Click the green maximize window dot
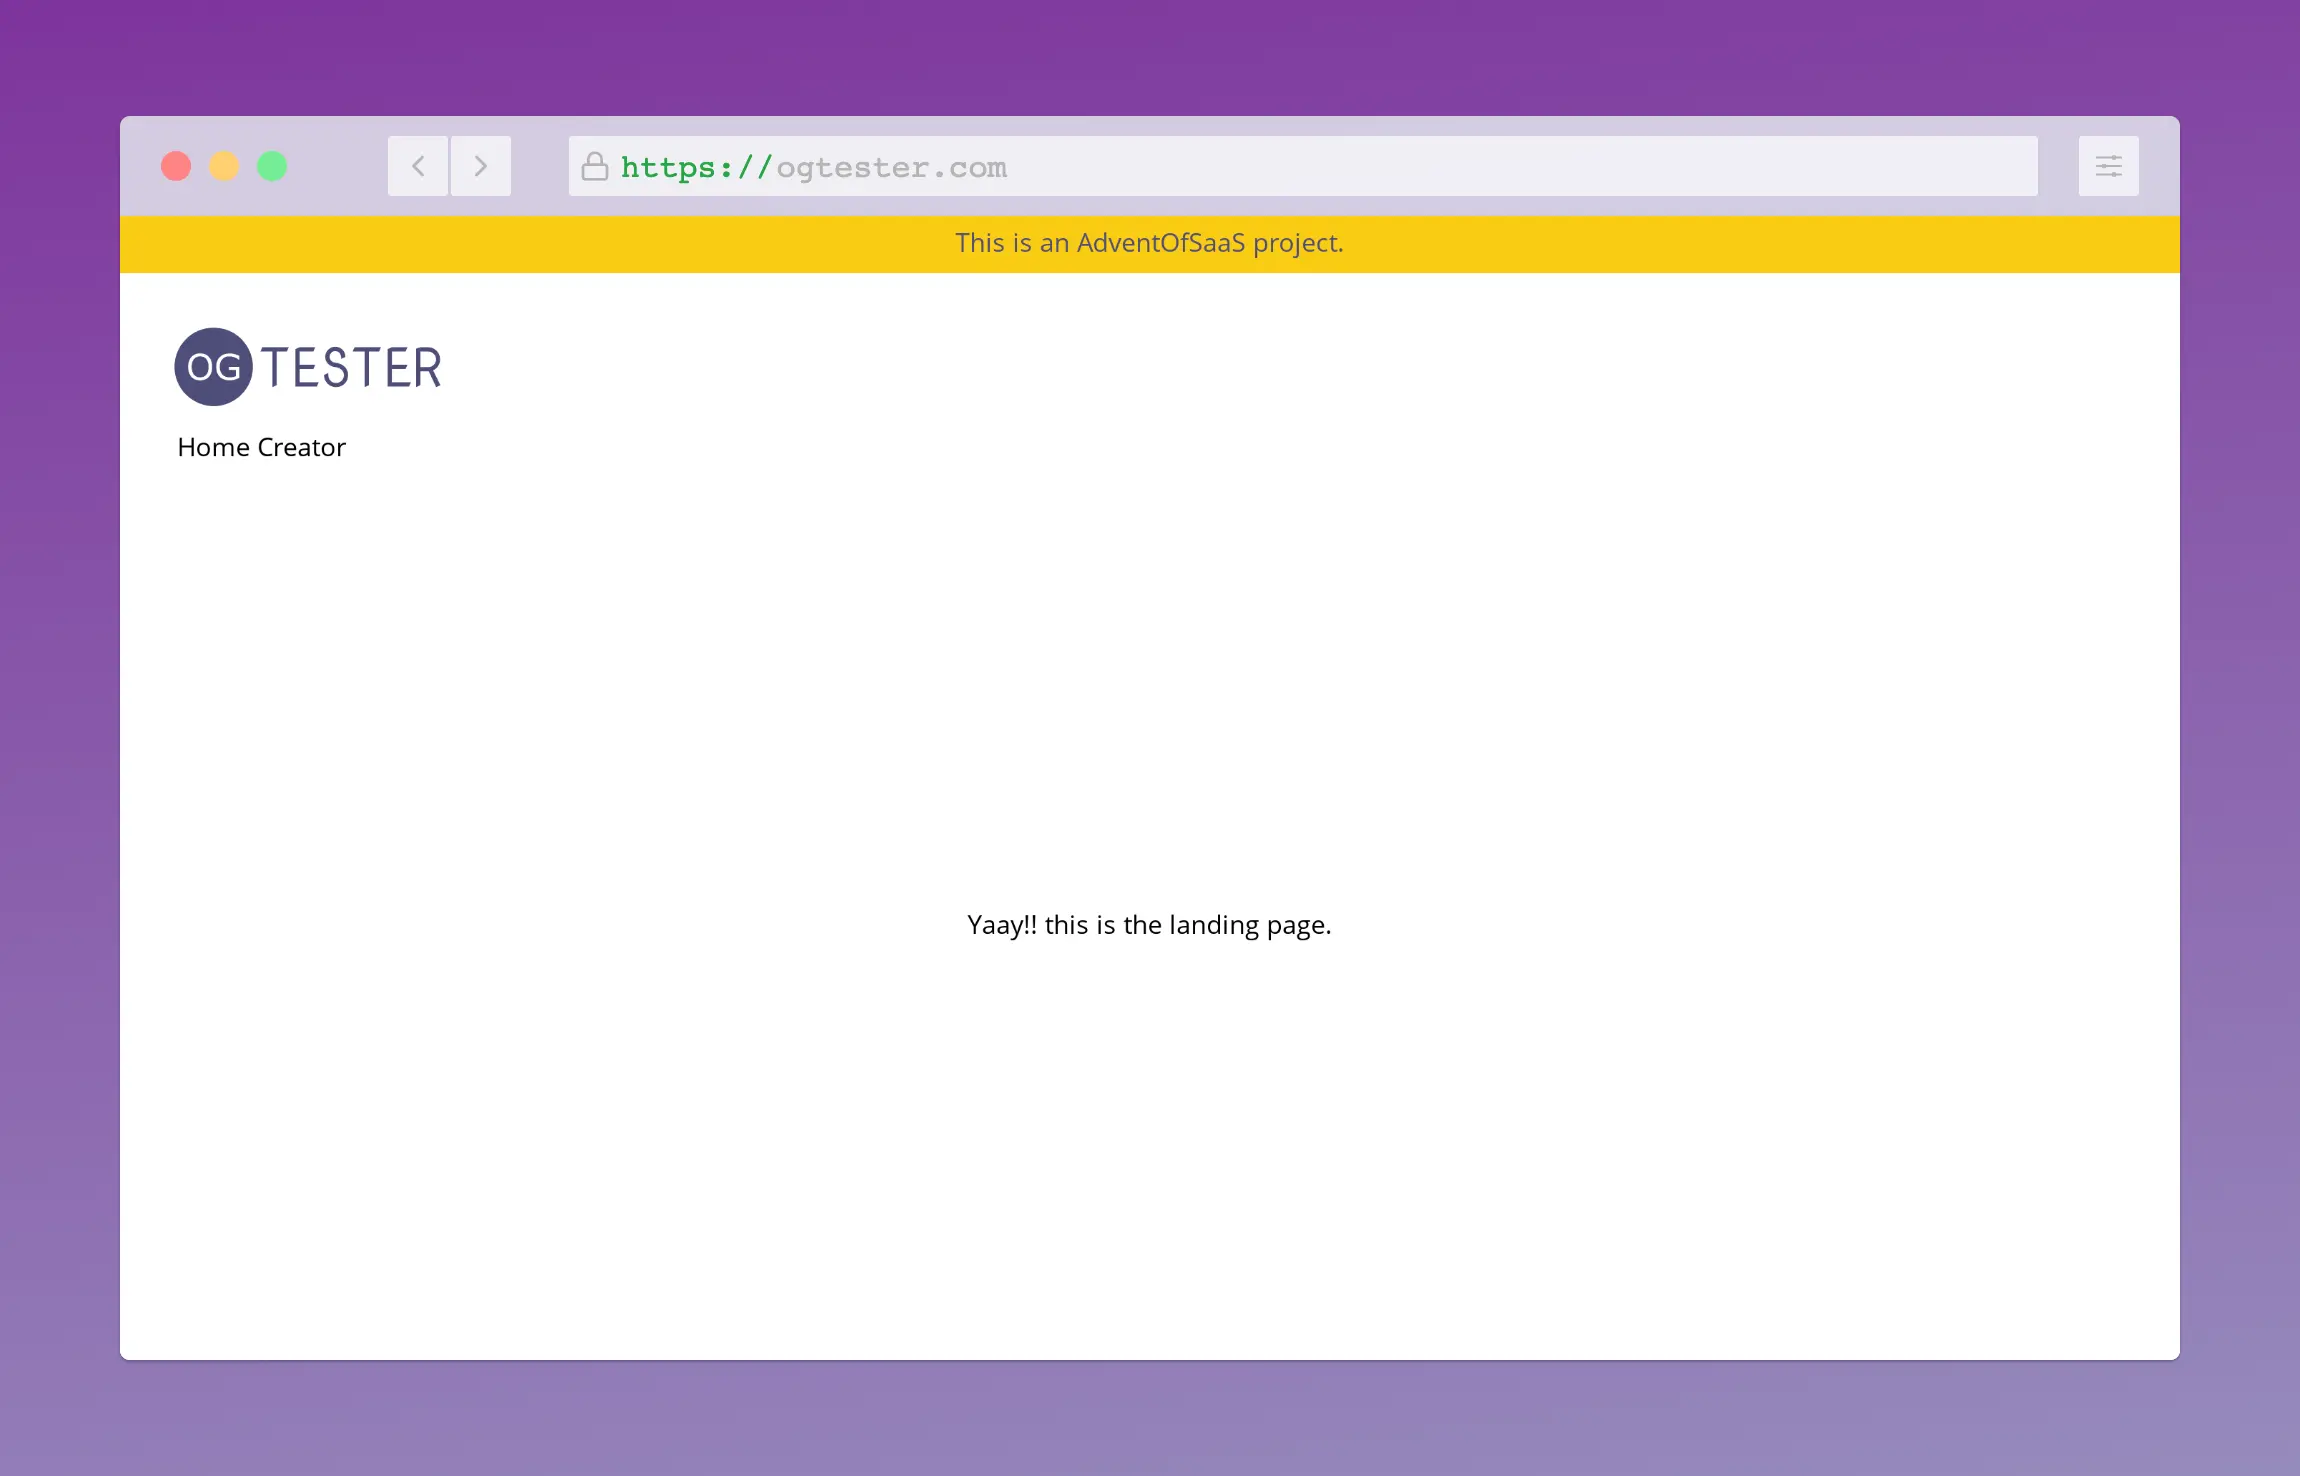Image resolution: width=2300 pixels, height=1476 pixels. tap(272, 166)
